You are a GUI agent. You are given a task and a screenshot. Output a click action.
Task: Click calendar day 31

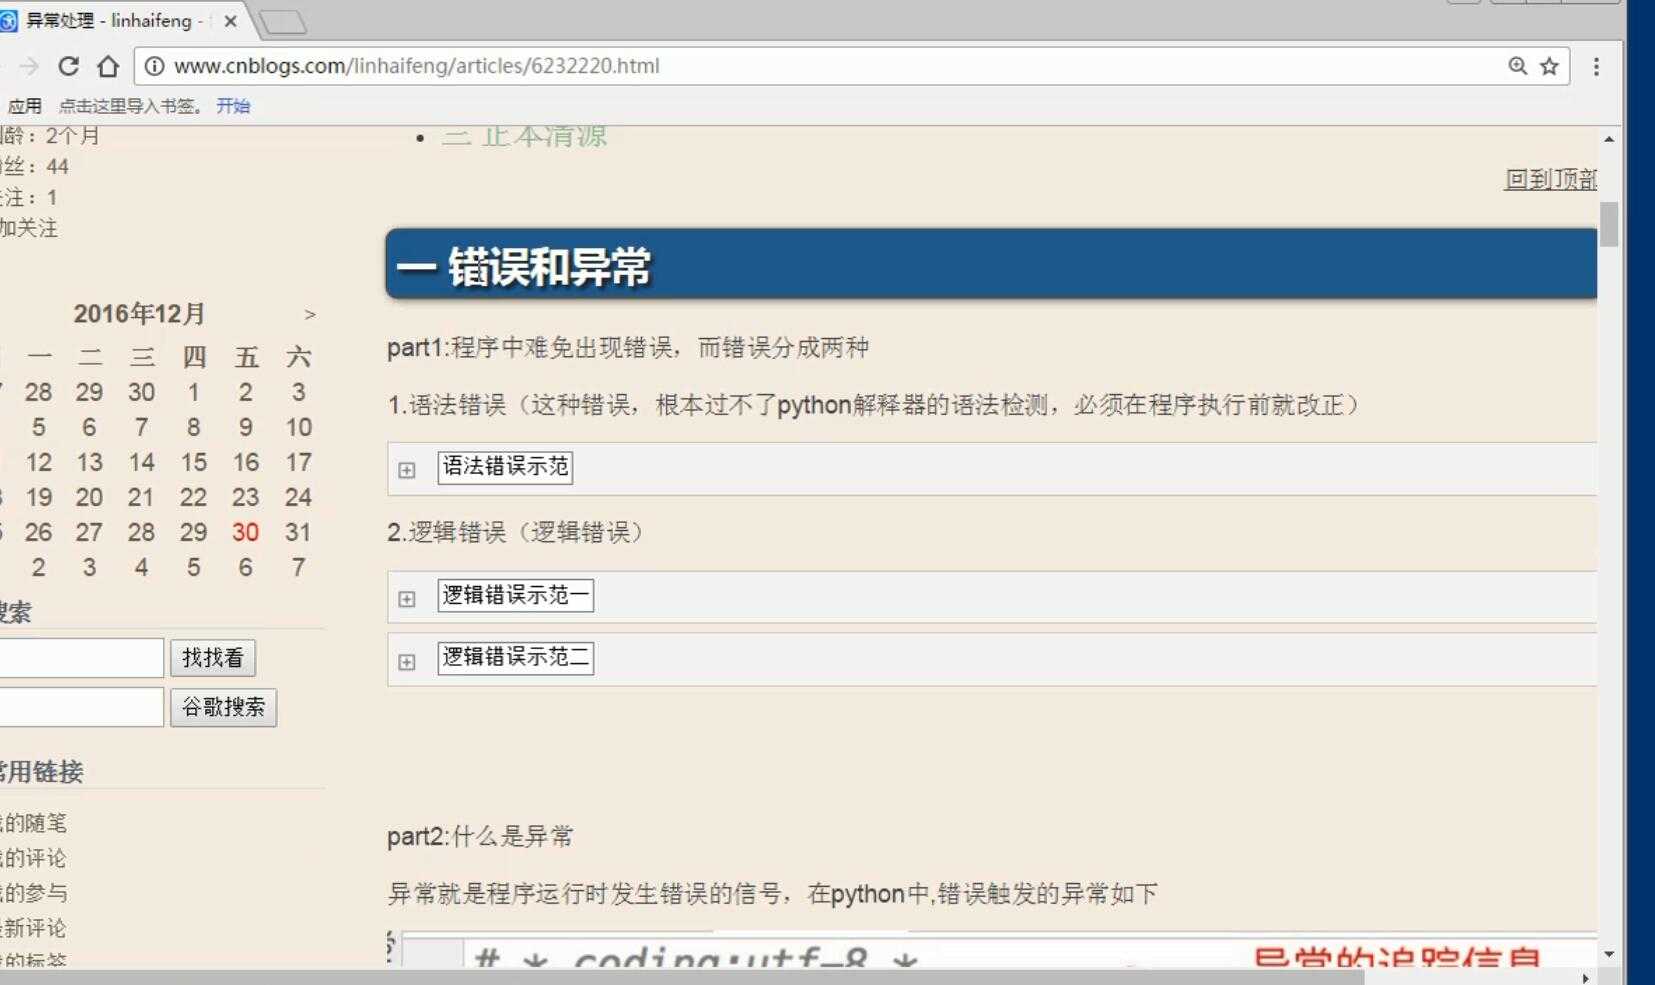298,532
